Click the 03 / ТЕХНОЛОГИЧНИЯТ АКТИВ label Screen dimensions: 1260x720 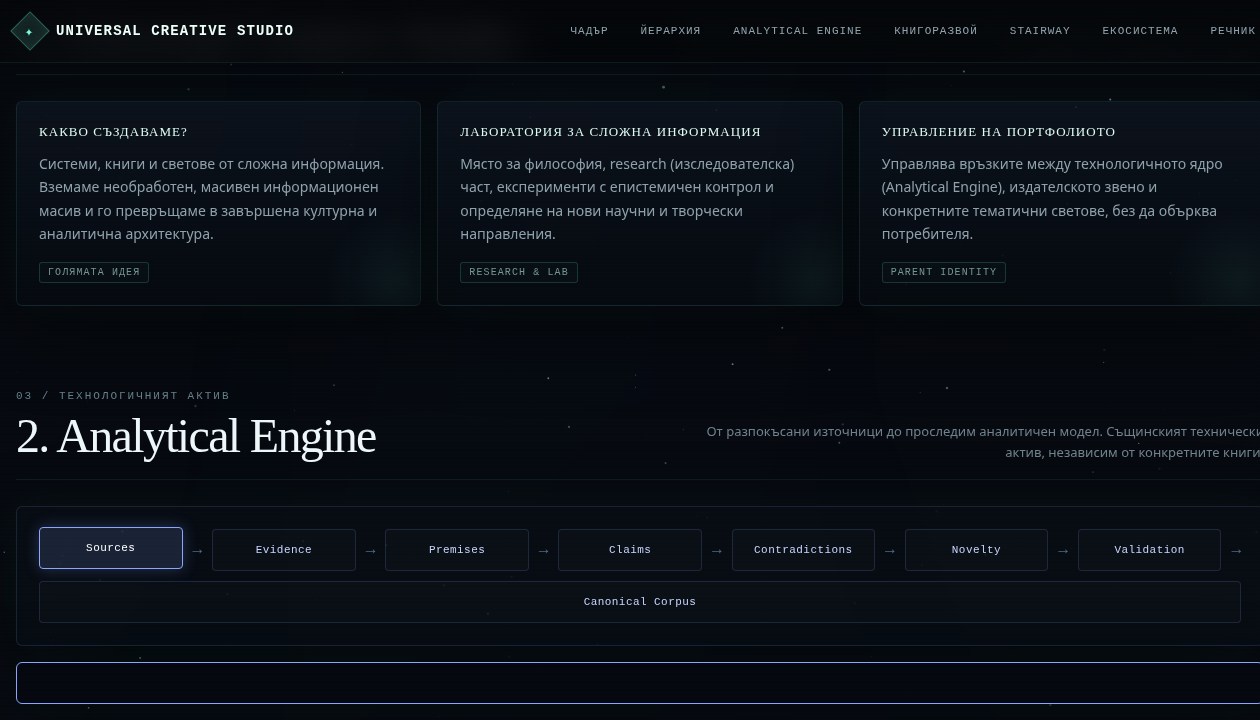pyautogui.click(x=123, y=396)
